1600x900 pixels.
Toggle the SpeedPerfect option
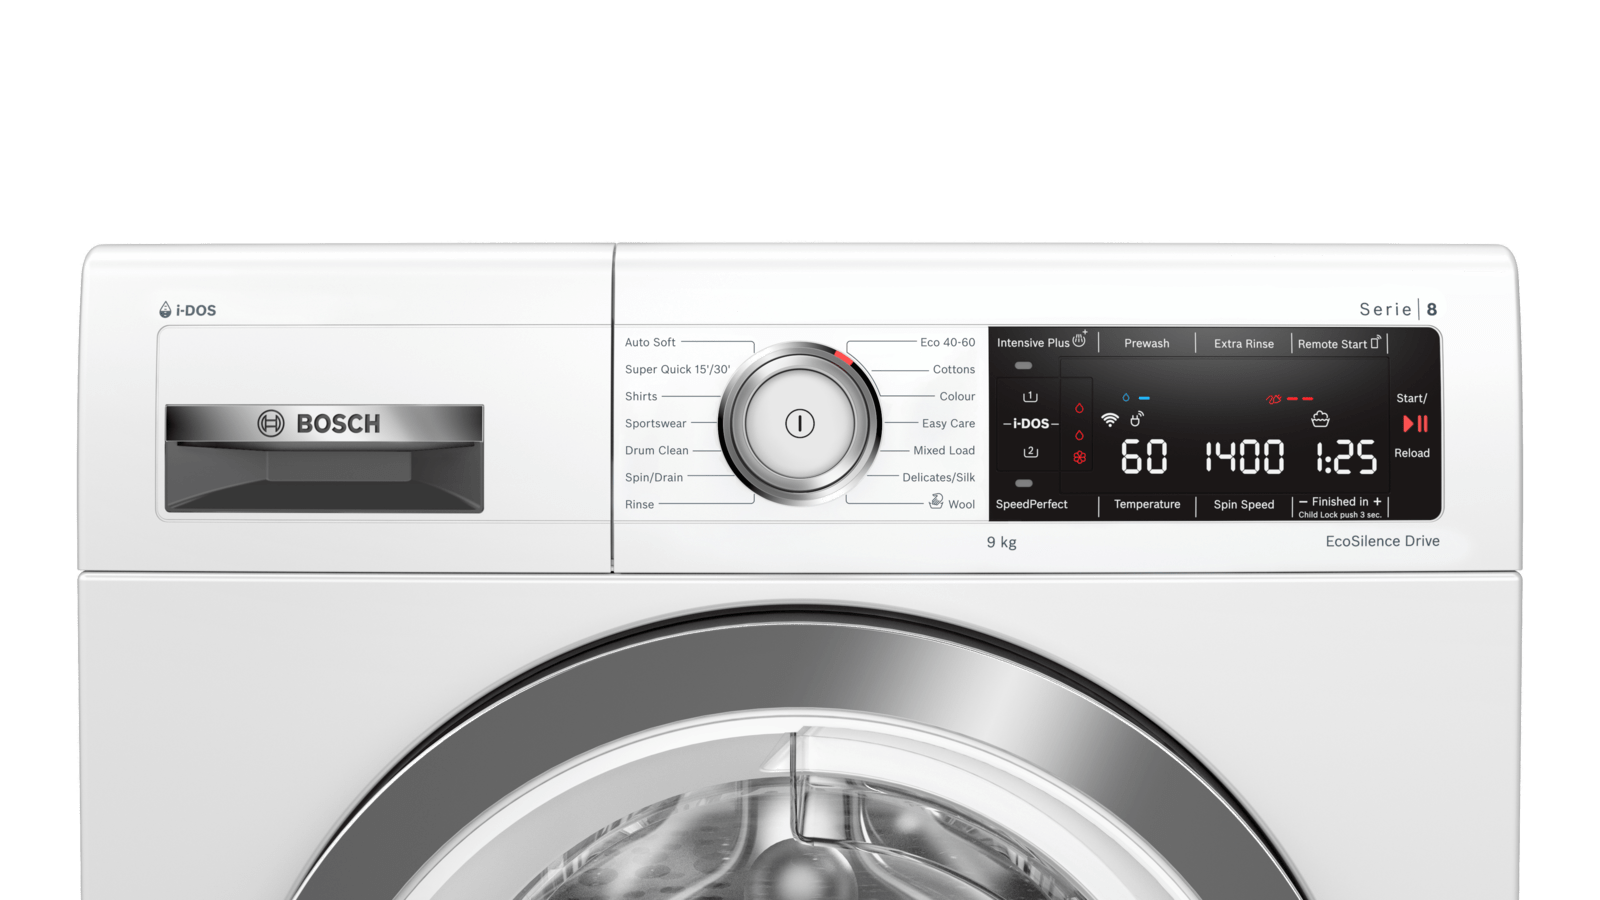[1032, 504]
